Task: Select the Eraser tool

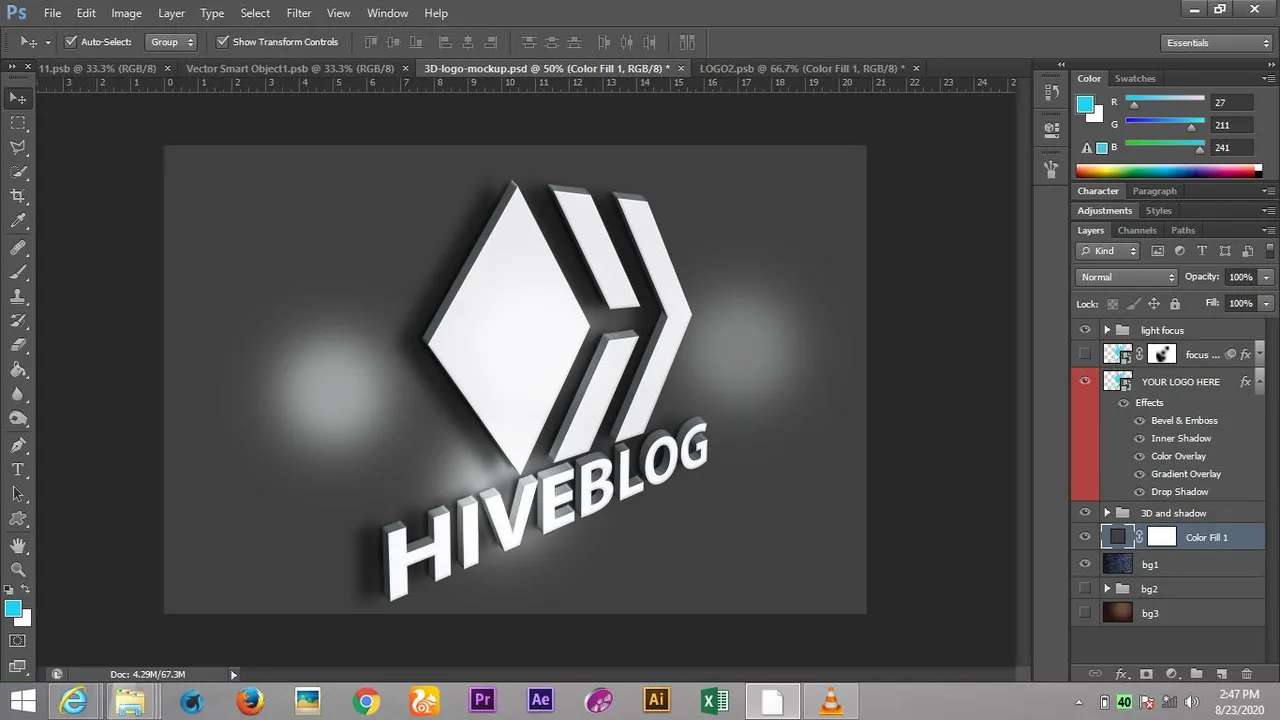Action: coord(18,345)
